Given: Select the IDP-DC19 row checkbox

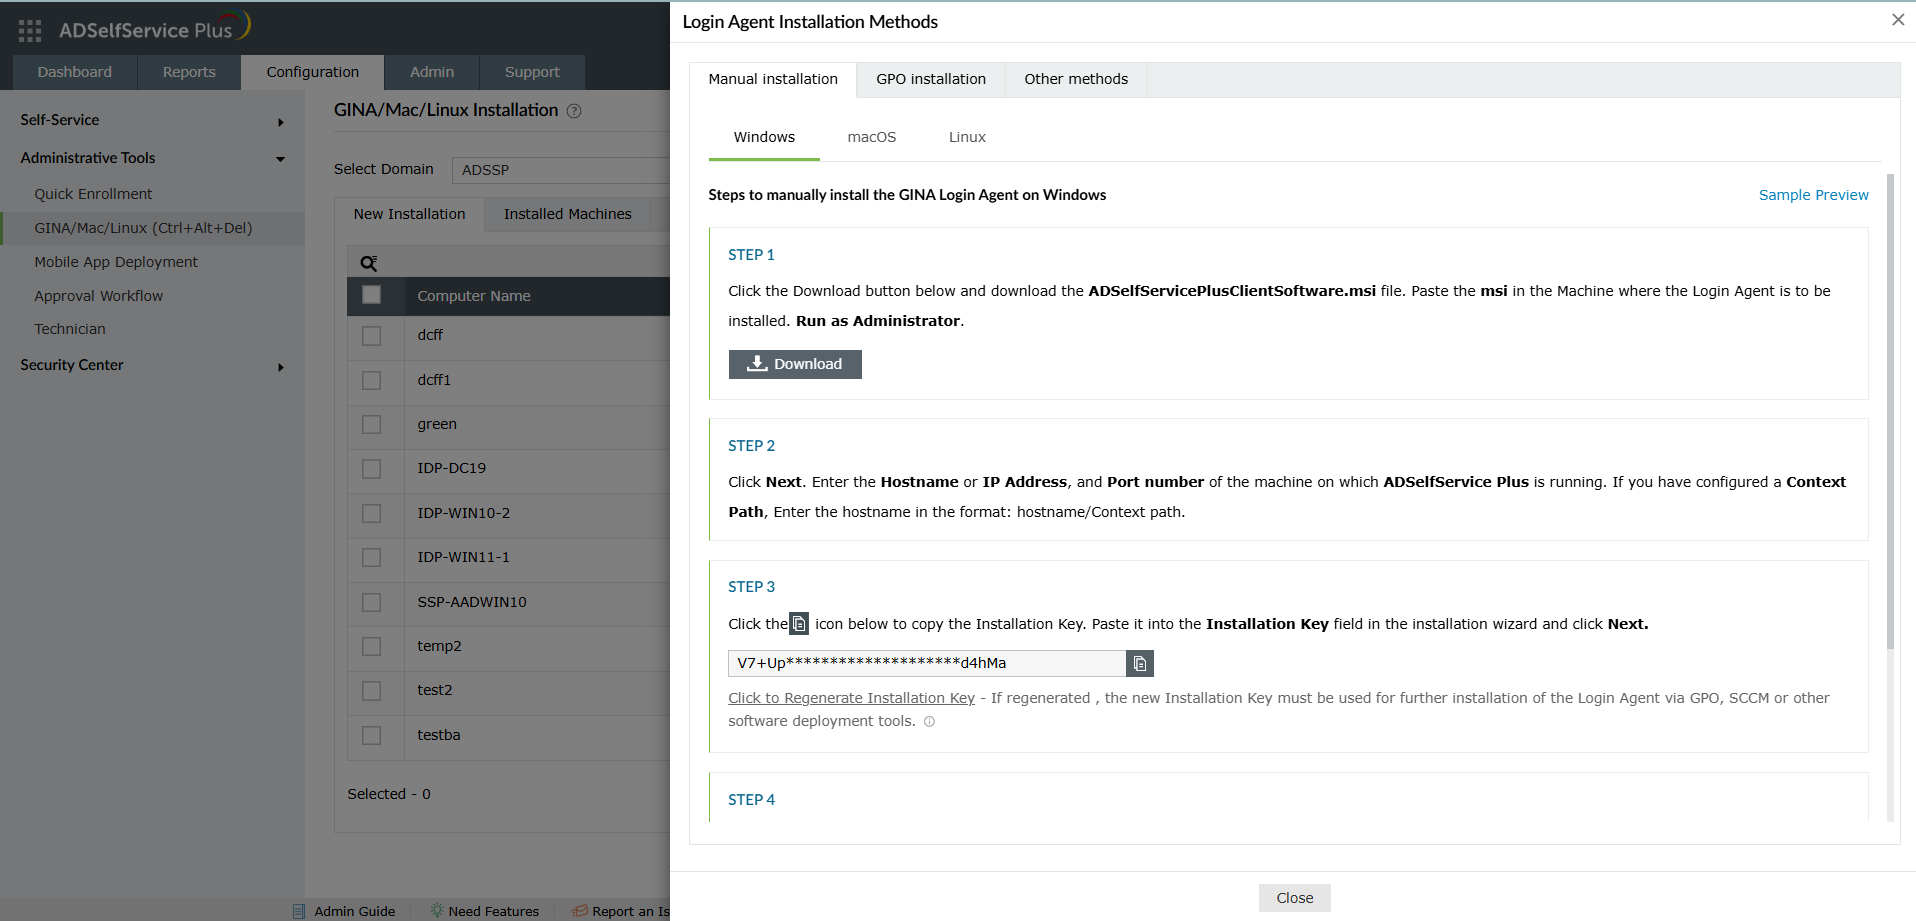Looking at the screenshot, I should point(372,469).
